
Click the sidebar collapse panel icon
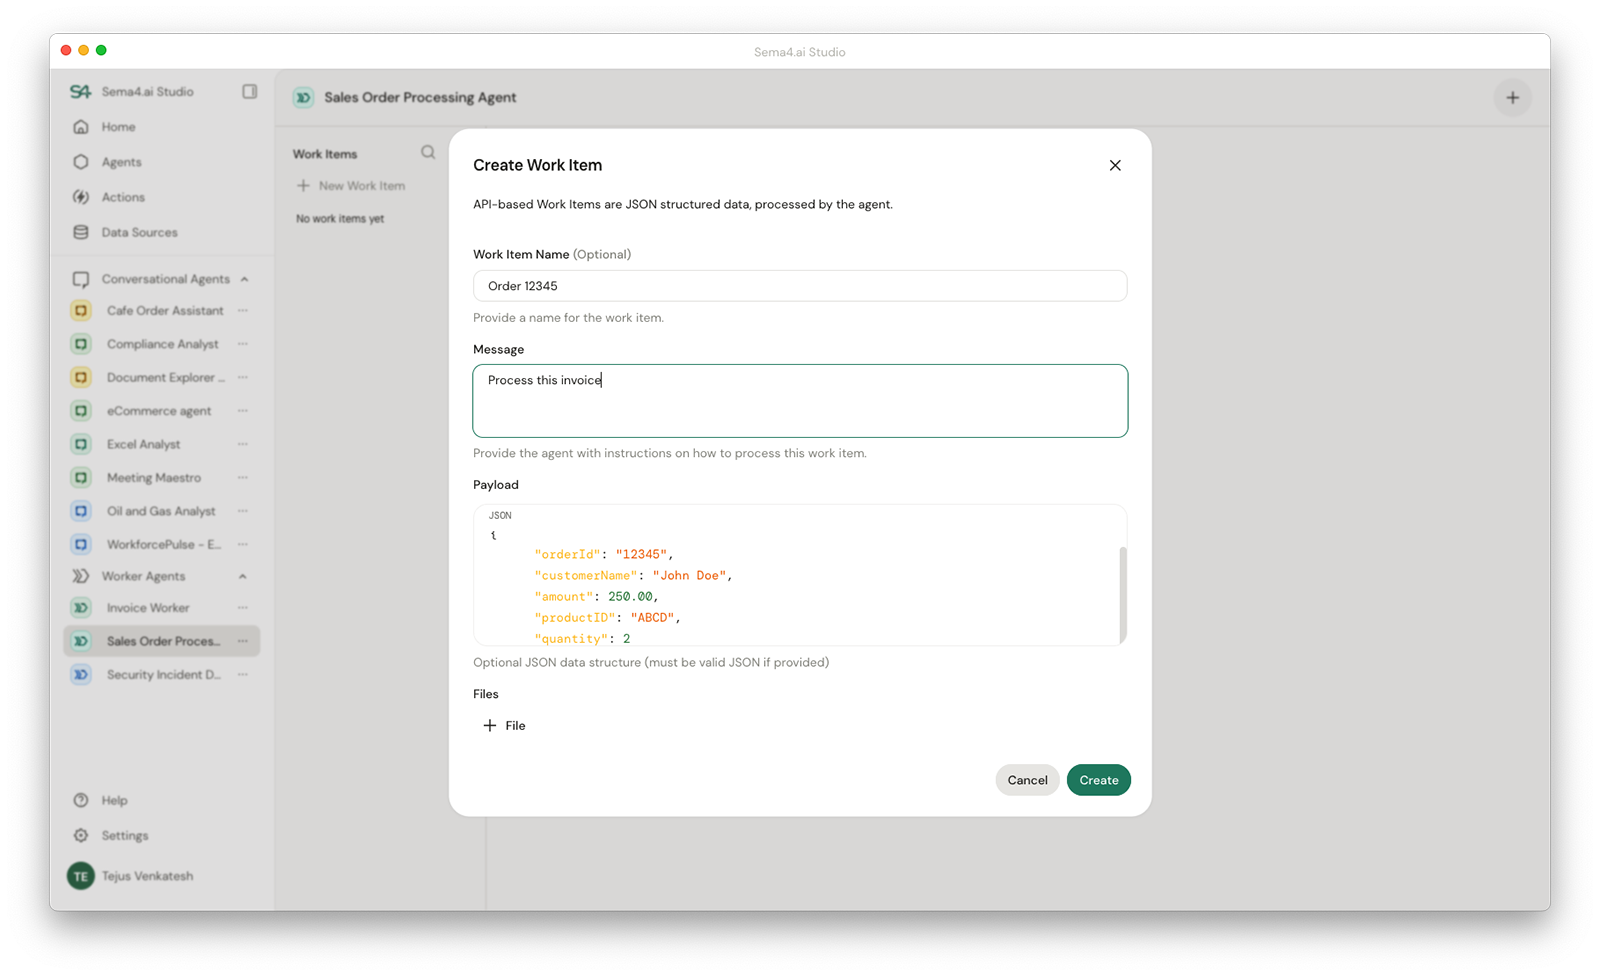pyautogui.click(x=249, y=91)
